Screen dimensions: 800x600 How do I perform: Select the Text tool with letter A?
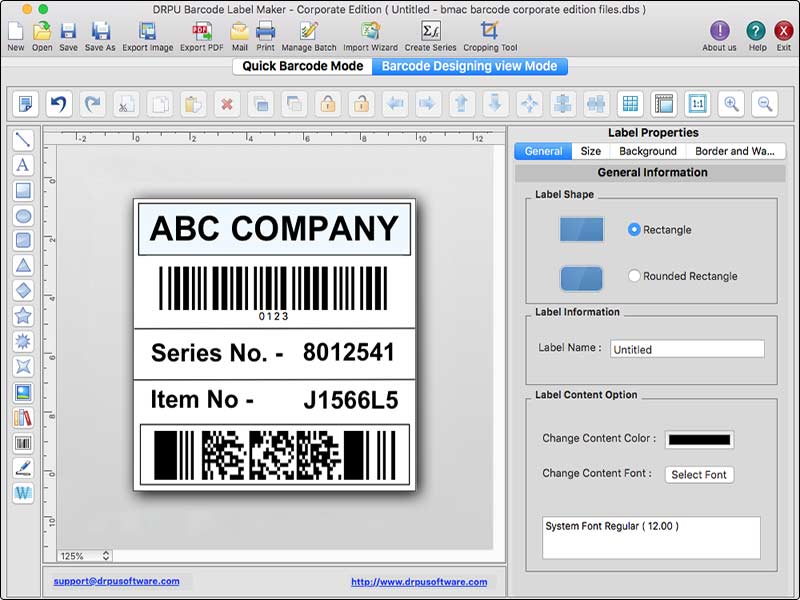pos(23,165)
